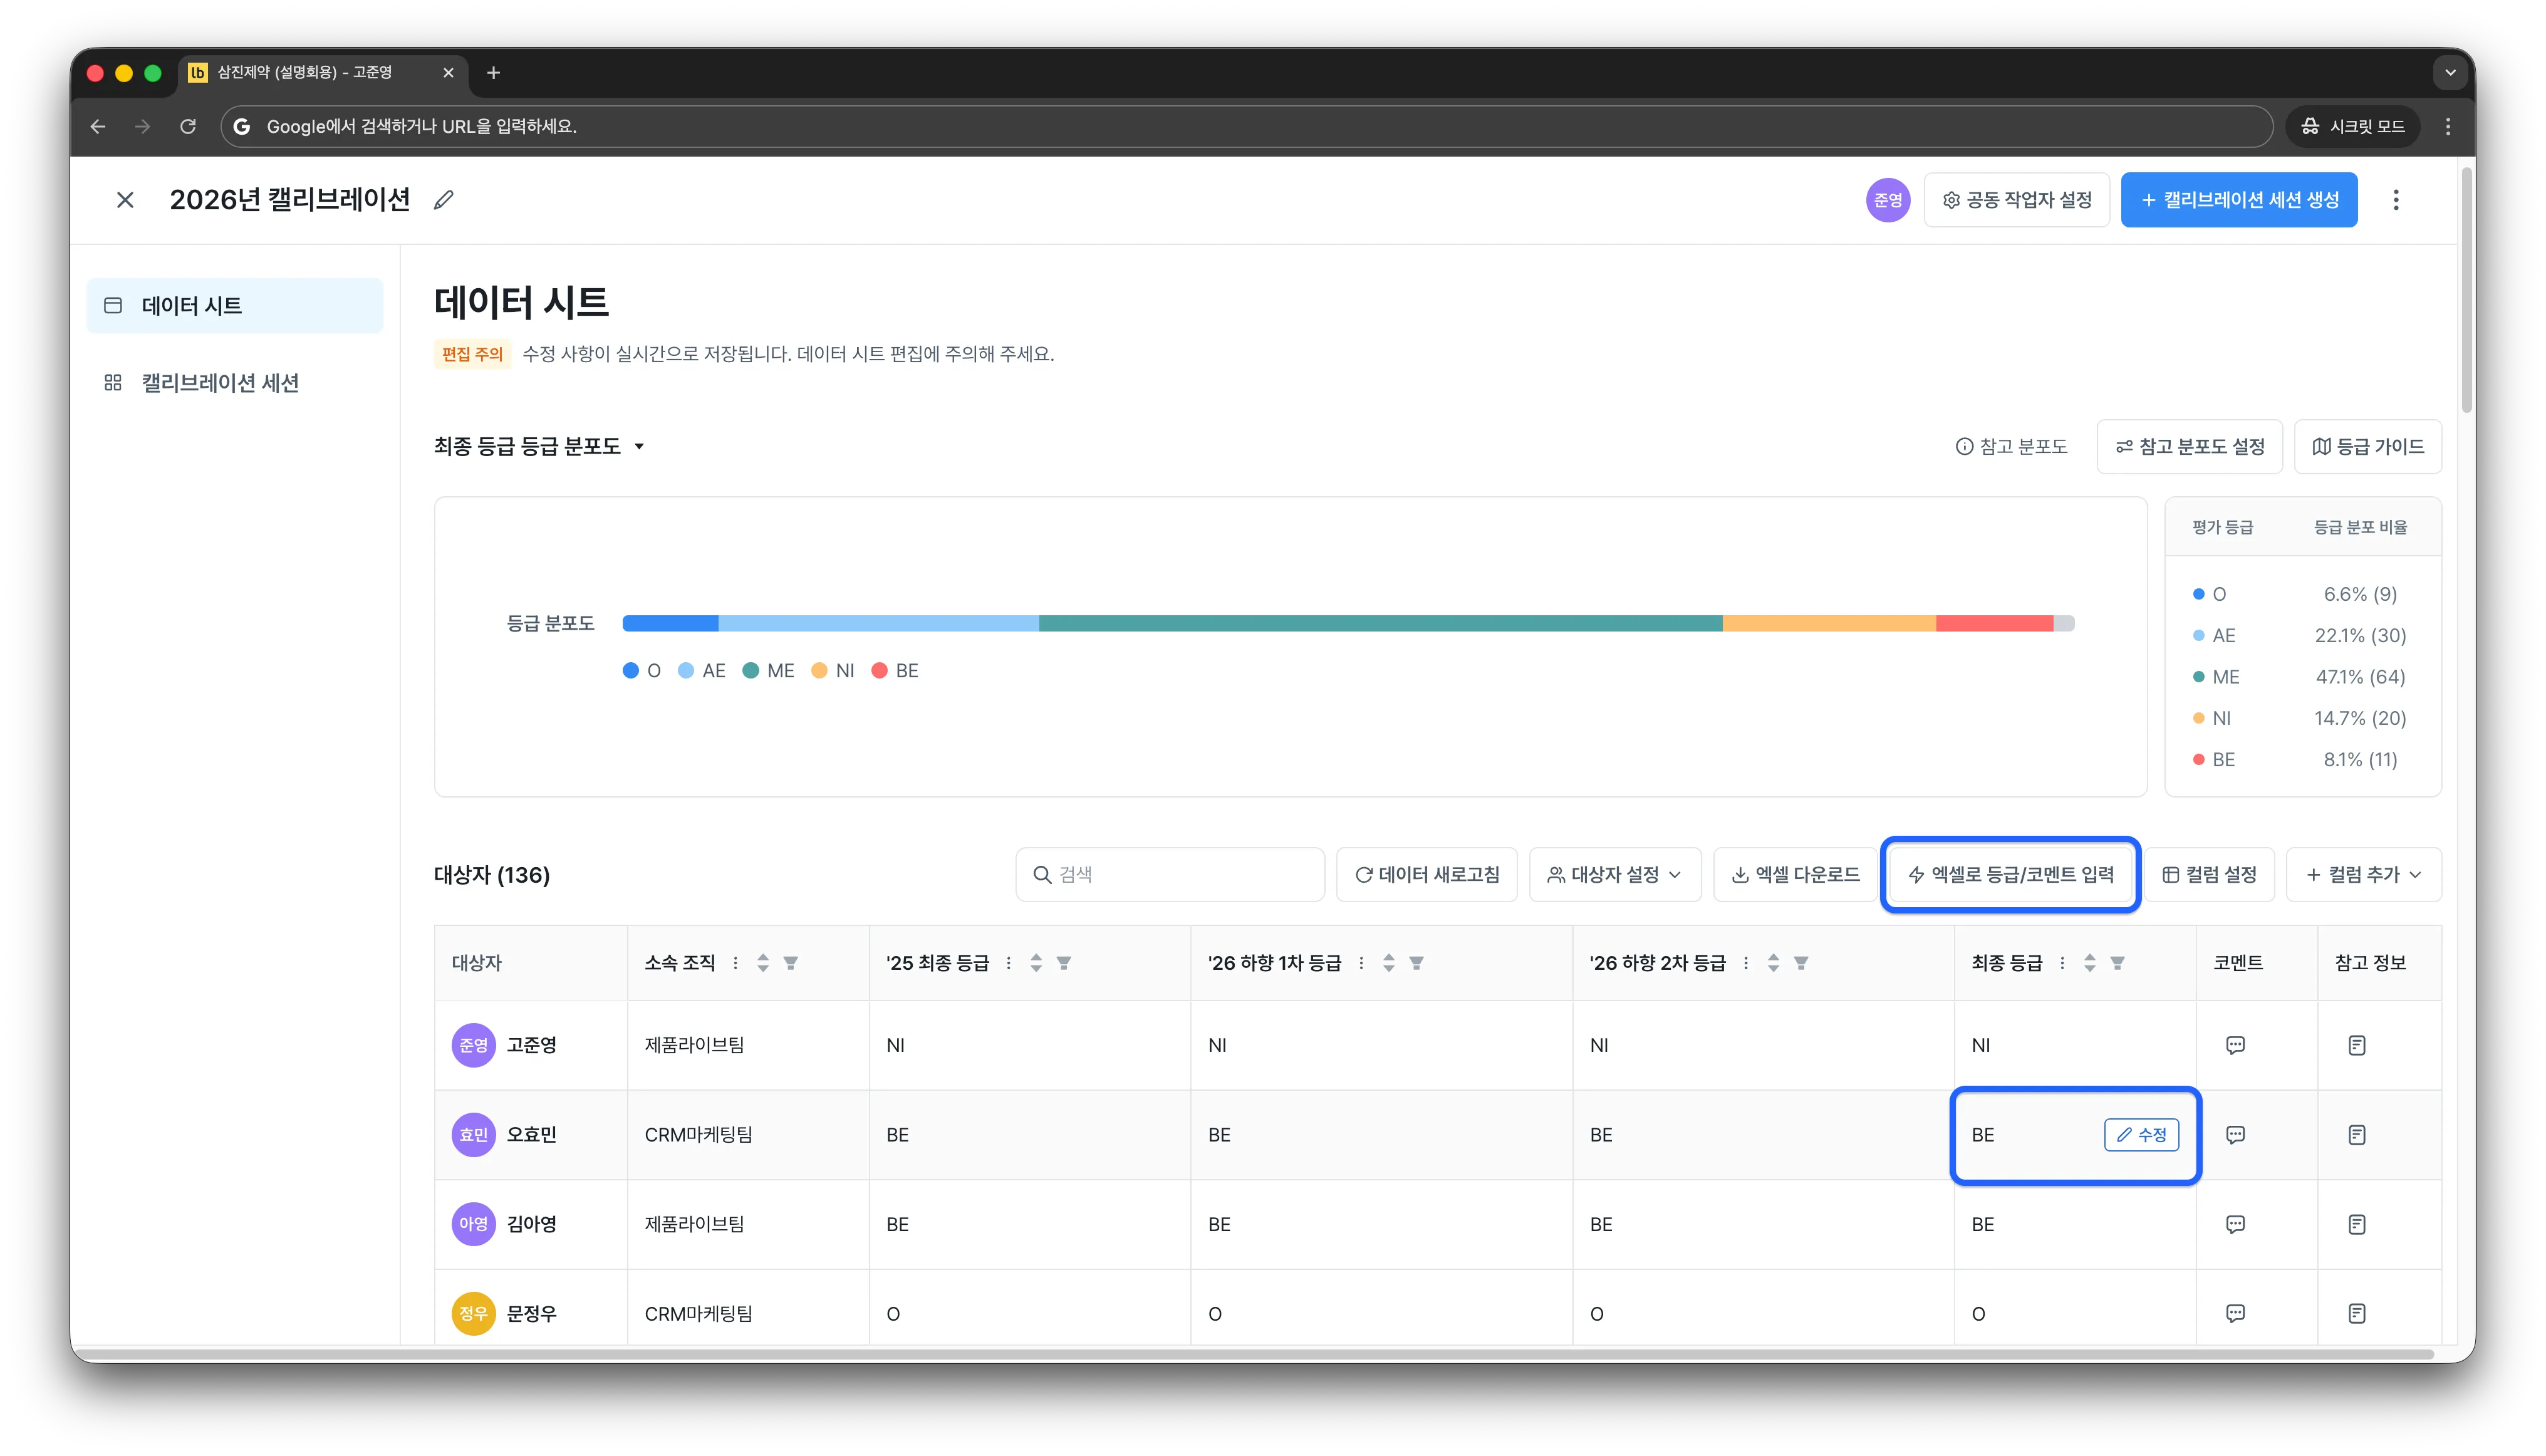
Task: Click the 캘리브레이션 세션 생성 button
Action: pos(2238,200)
